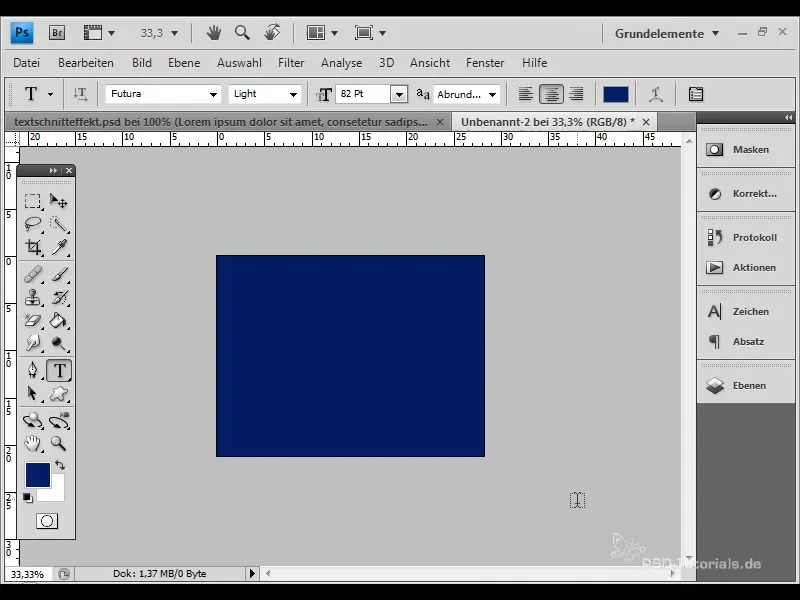800x600 pixels.
Task: Select the Smudge tool
Action: pyautogui.click(x=33, y=343)
